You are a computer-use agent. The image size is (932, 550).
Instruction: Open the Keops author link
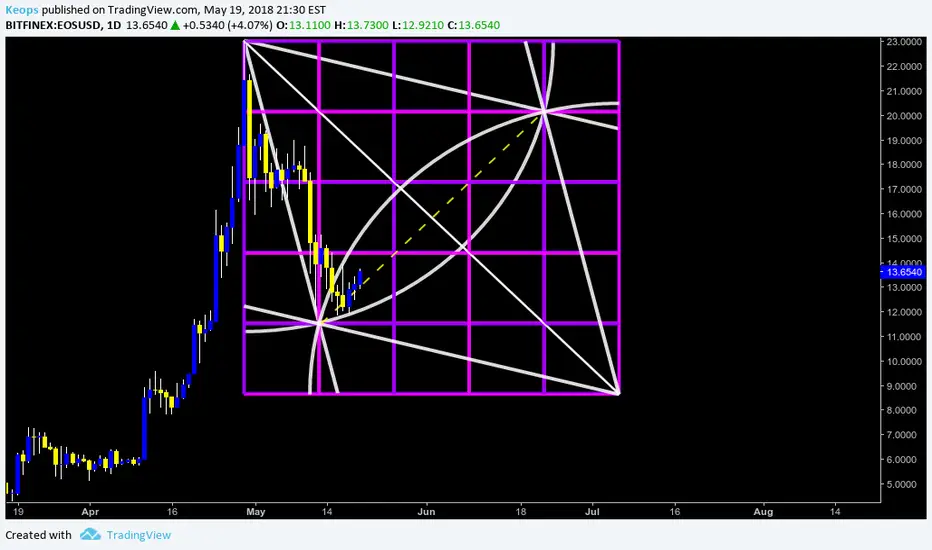click(x=22, y=10)
